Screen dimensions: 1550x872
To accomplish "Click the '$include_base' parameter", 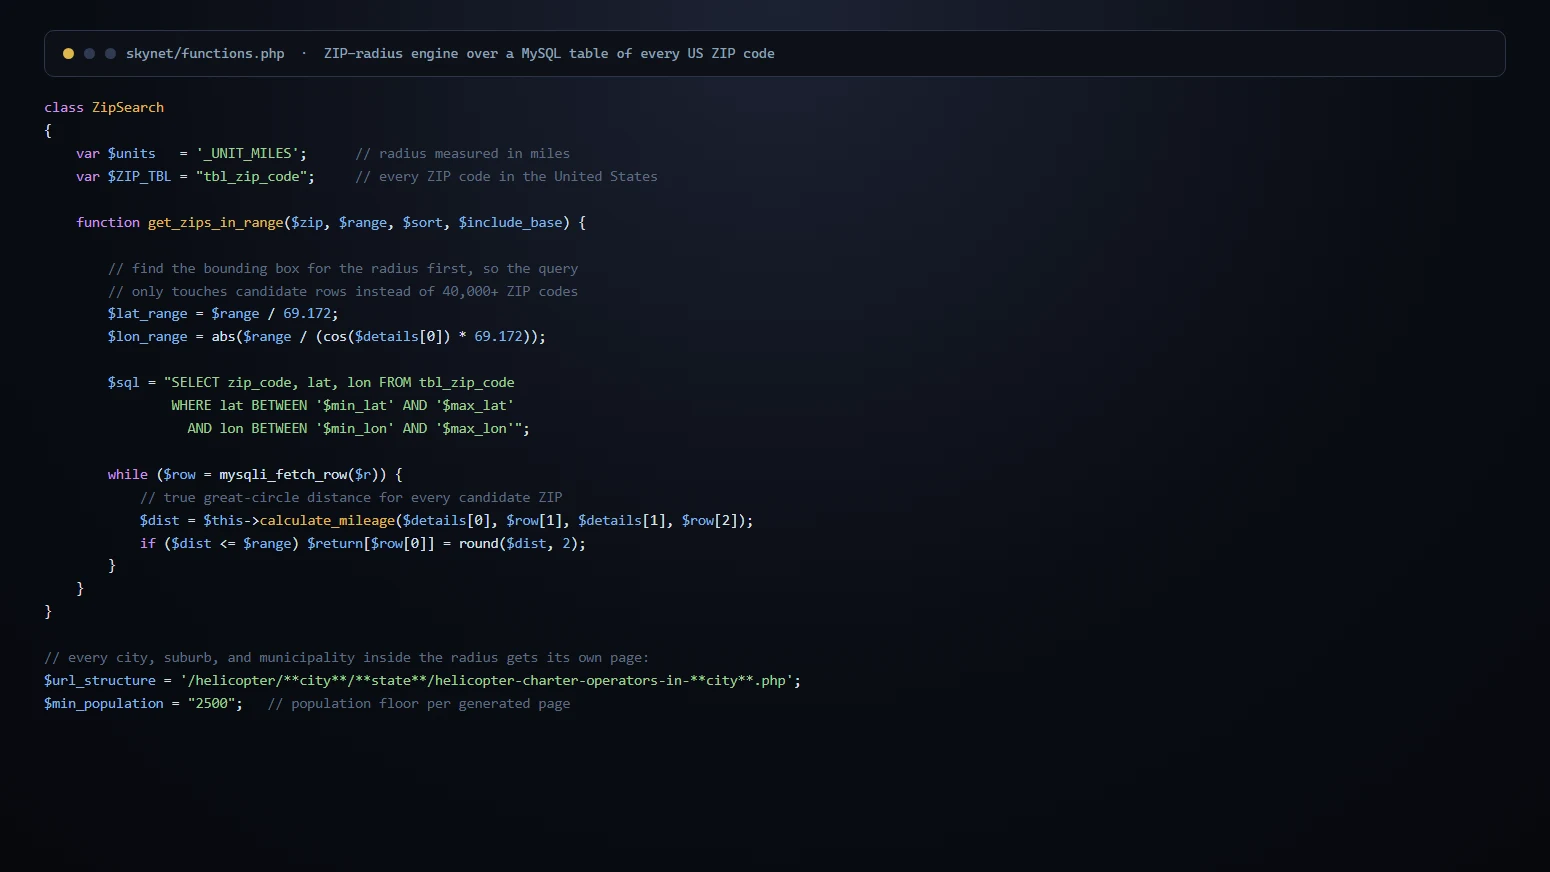I will point(511,222).
